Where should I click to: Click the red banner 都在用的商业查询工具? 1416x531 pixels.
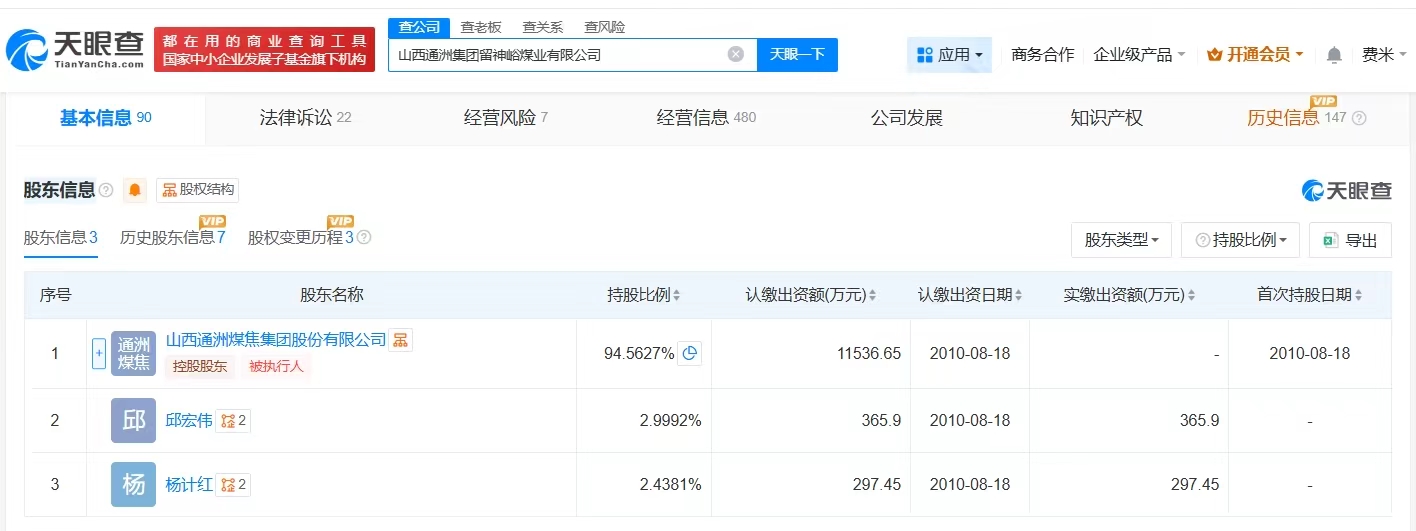click(265, 49)
